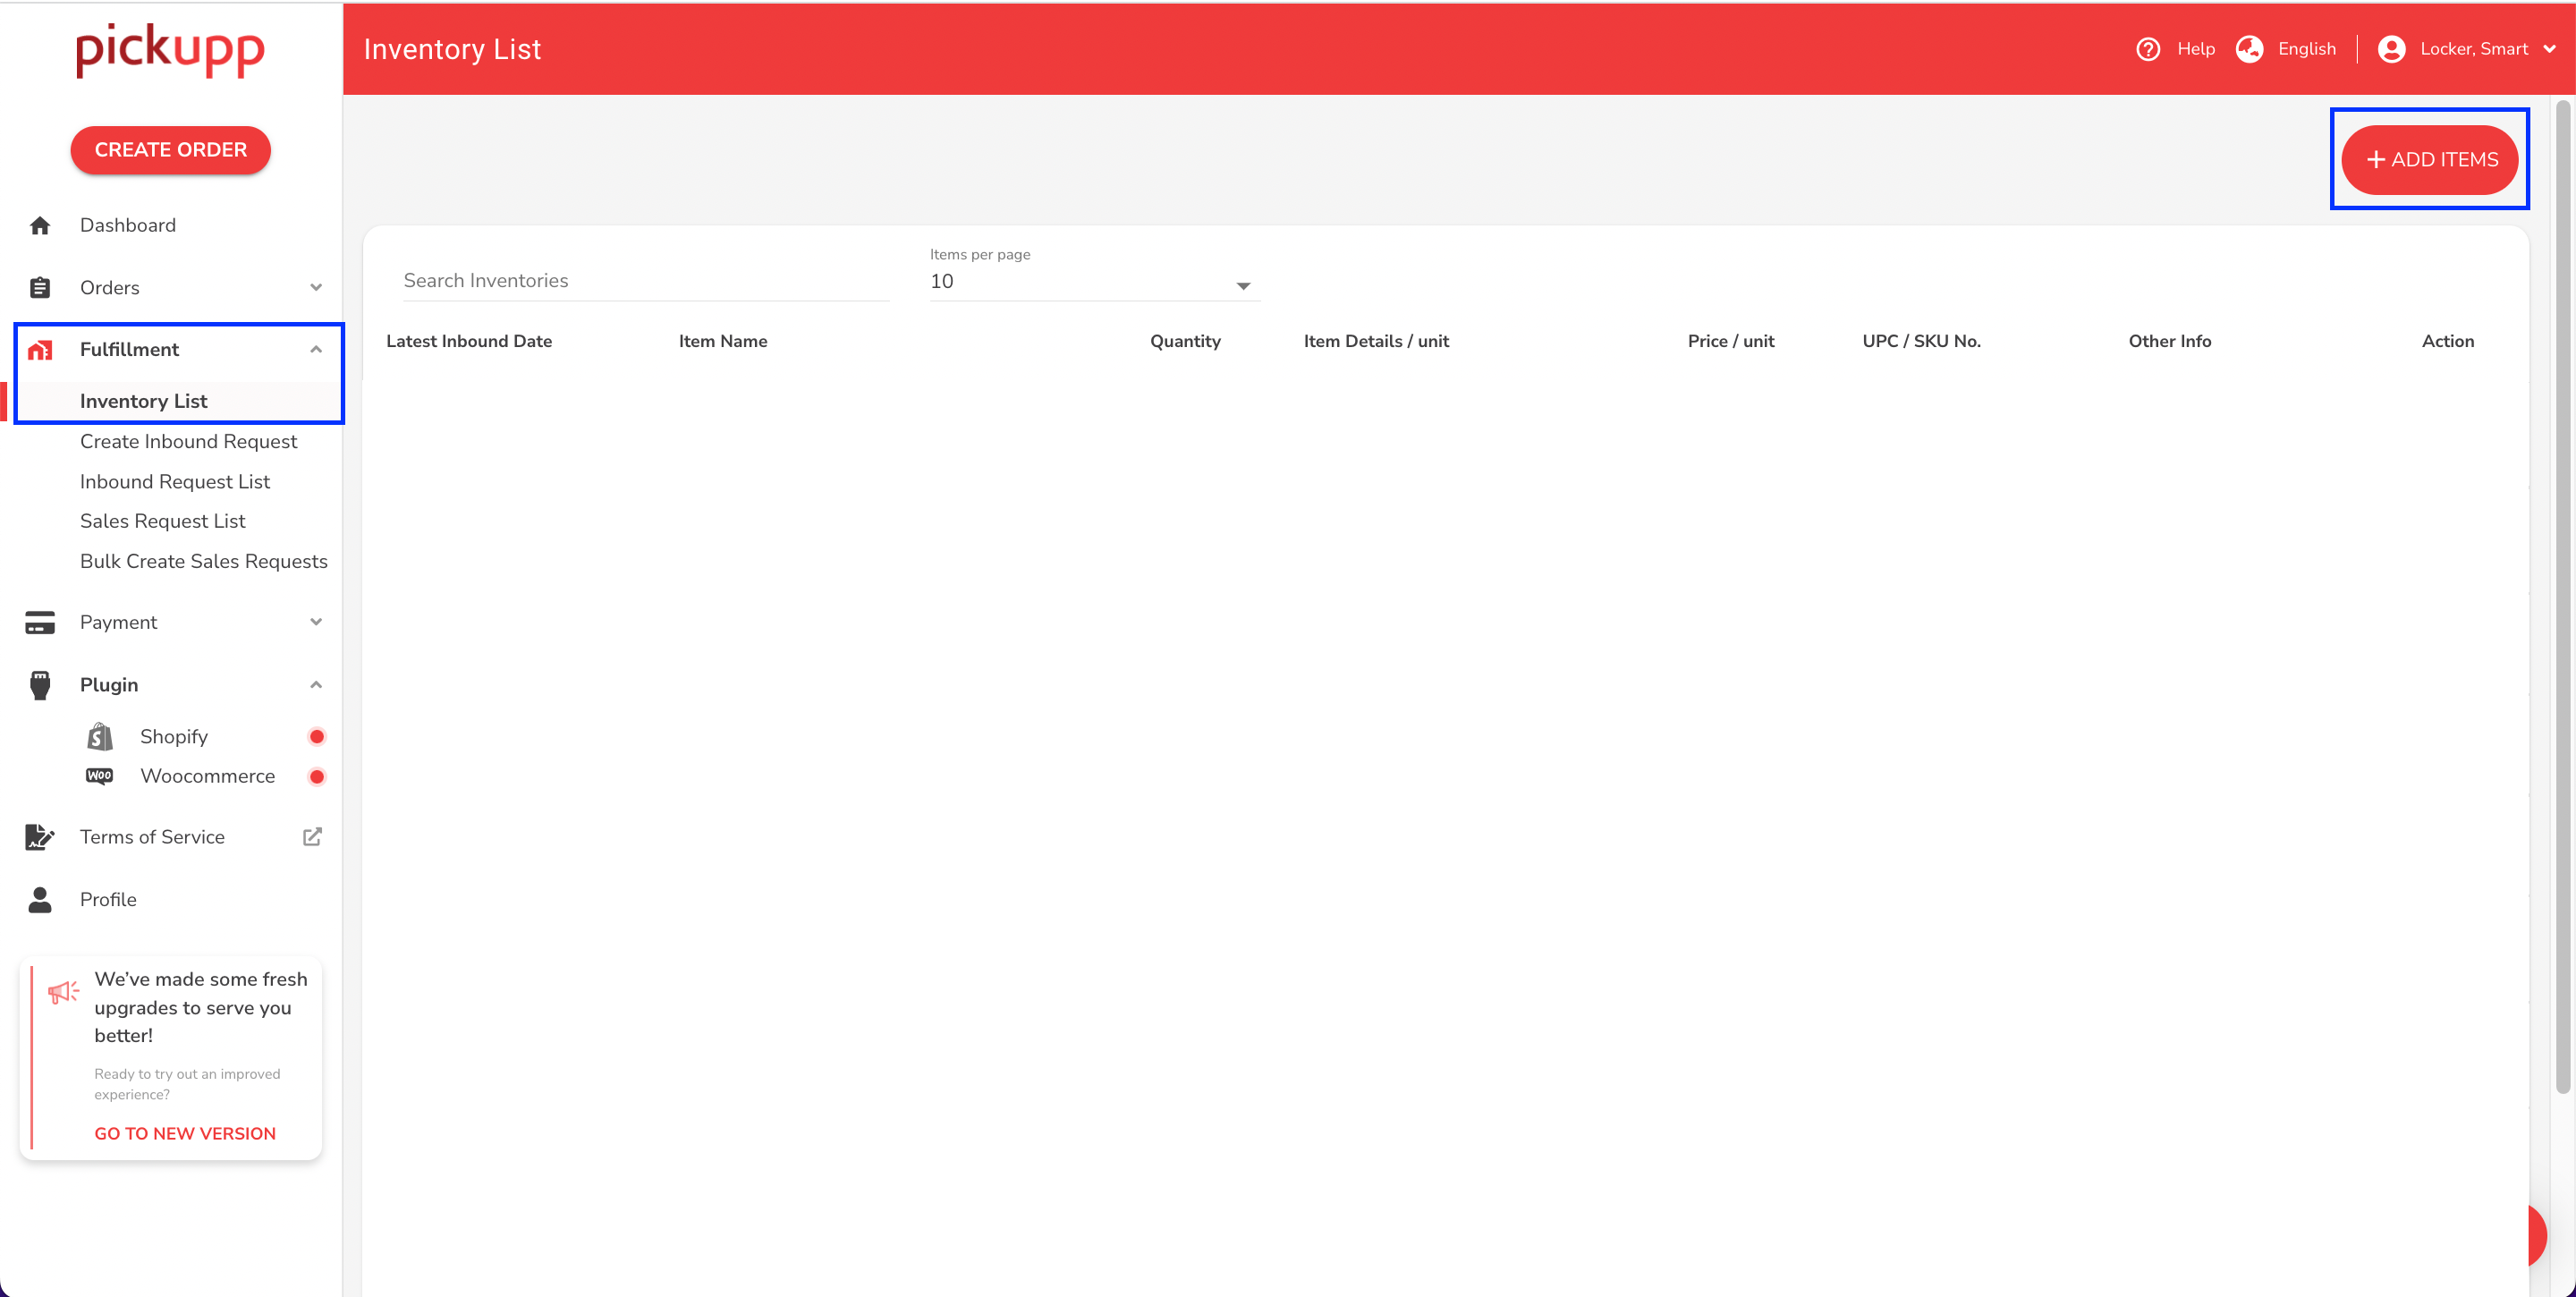Click the pickupp logo
2576x1297 pixels.
(171, 50)
